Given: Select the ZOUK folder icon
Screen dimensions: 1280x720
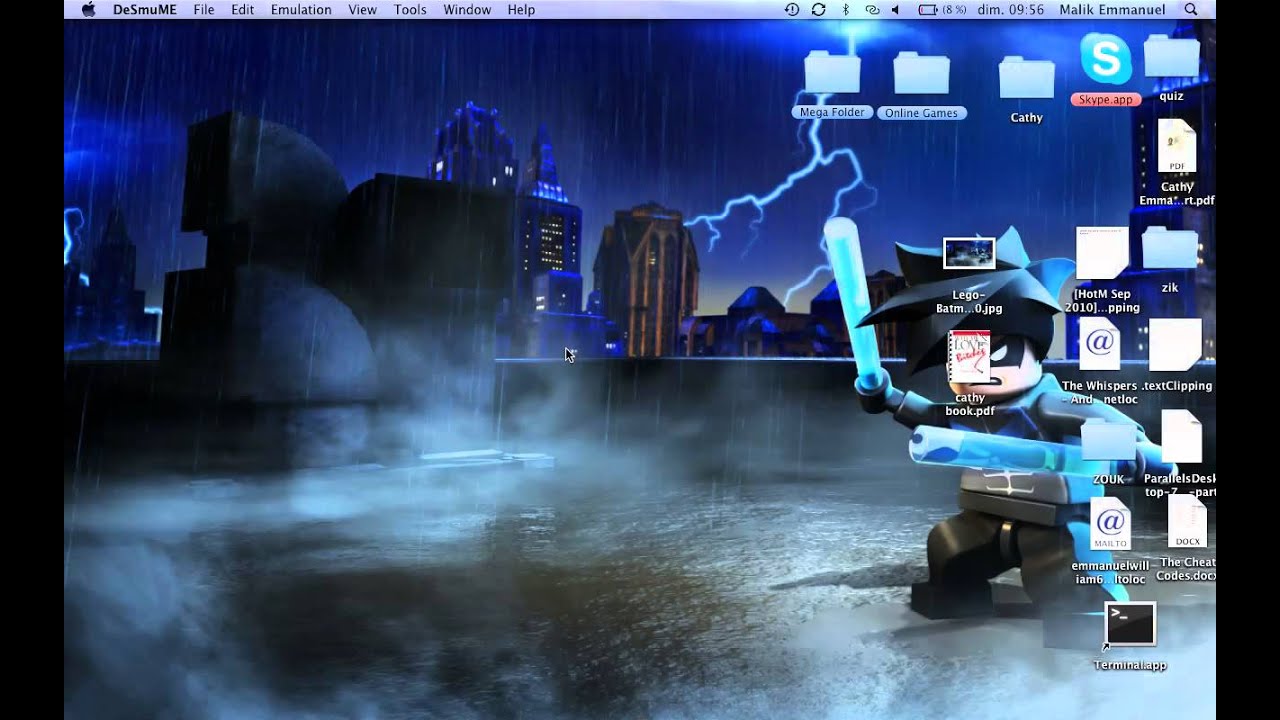Looking at the screenshot, I should [x=1109, y=440].
